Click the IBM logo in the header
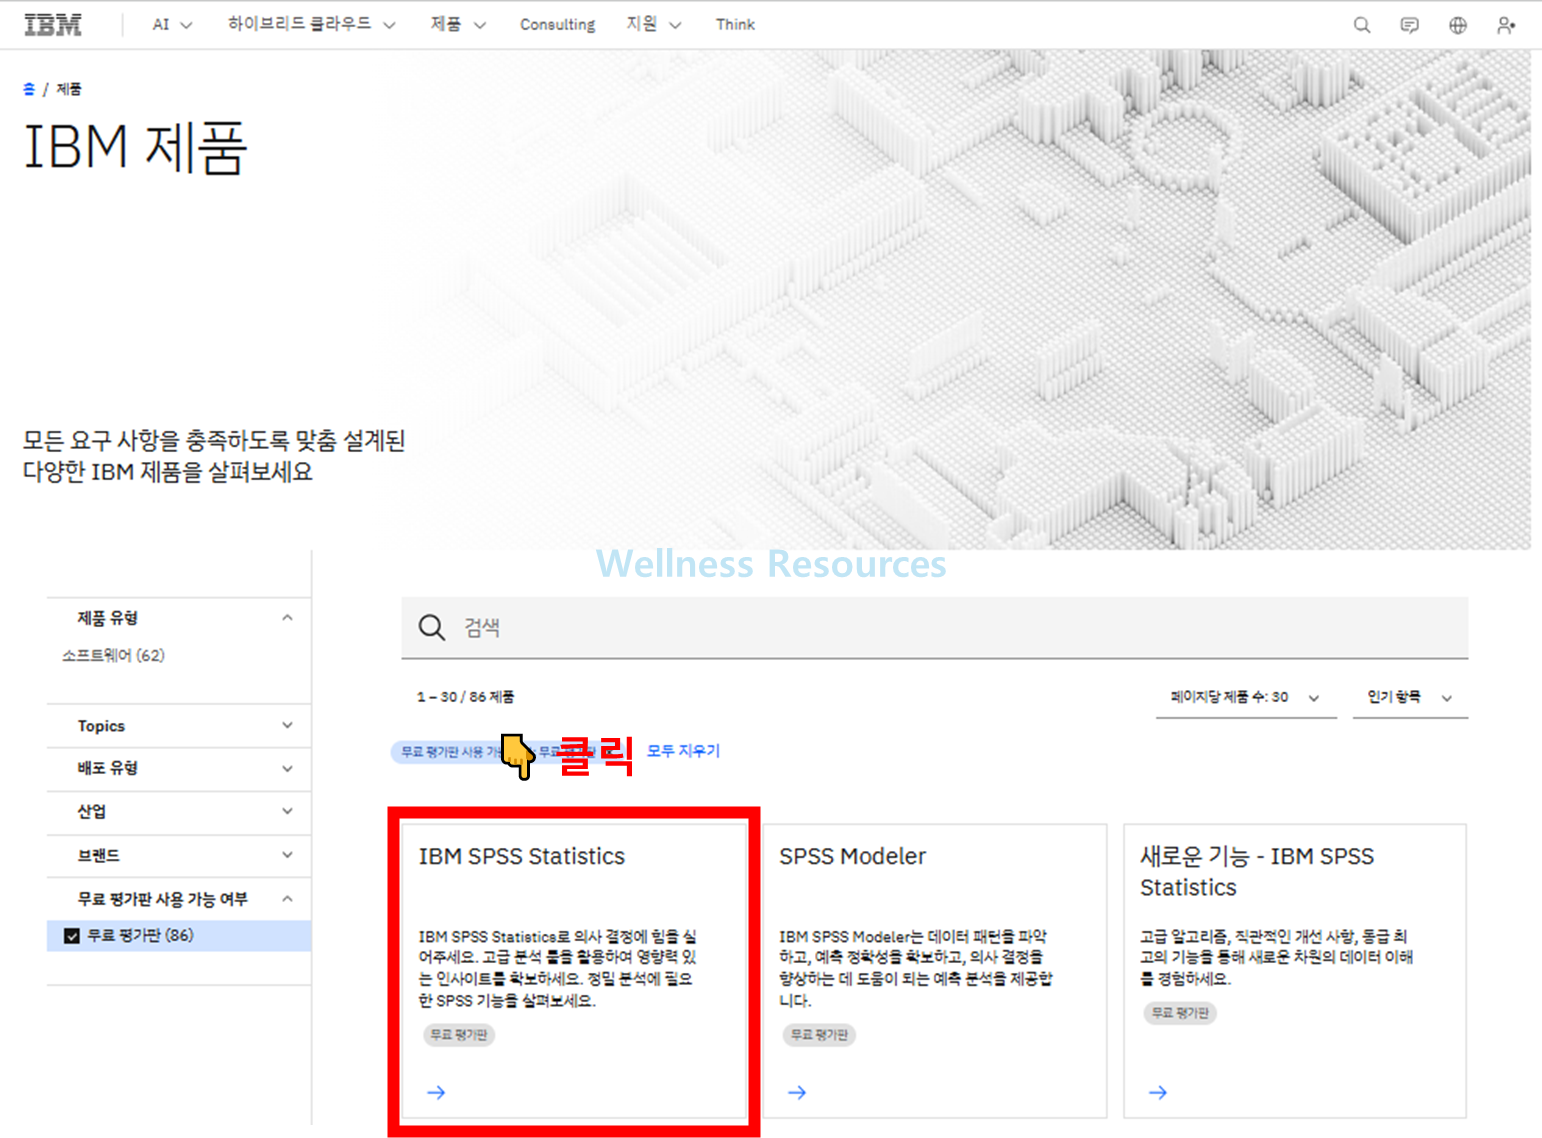This screenshot has width=1542, height=1138. coord(53,25)
